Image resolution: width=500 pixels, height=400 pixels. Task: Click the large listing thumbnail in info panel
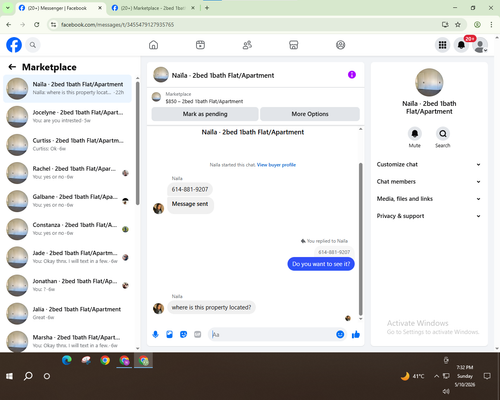[429, 82]
